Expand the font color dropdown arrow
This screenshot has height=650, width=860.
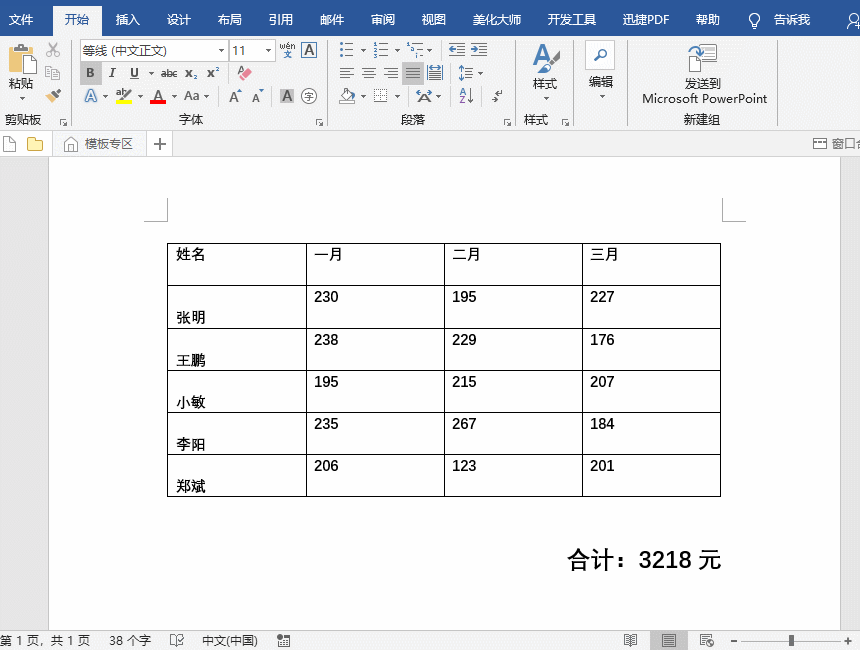coord(174,96)
